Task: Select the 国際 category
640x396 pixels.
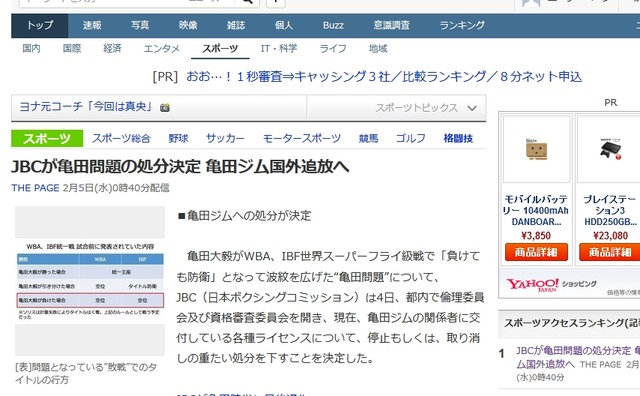Action: pos(72,49)
